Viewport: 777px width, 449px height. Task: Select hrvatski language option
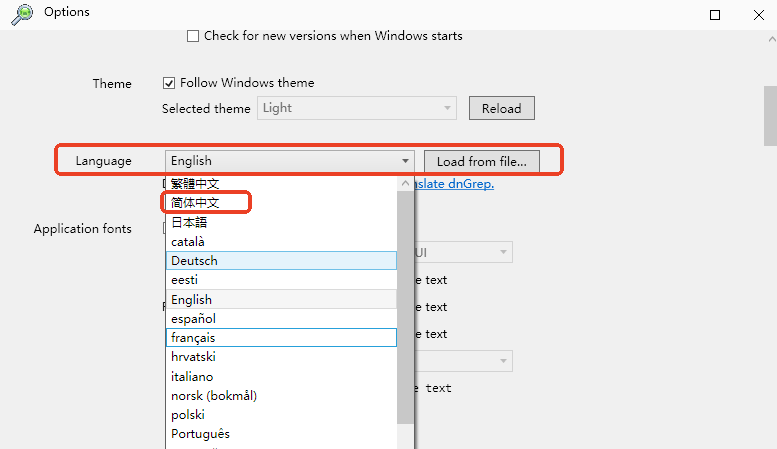pyautogui.click(x=281, y=357)
